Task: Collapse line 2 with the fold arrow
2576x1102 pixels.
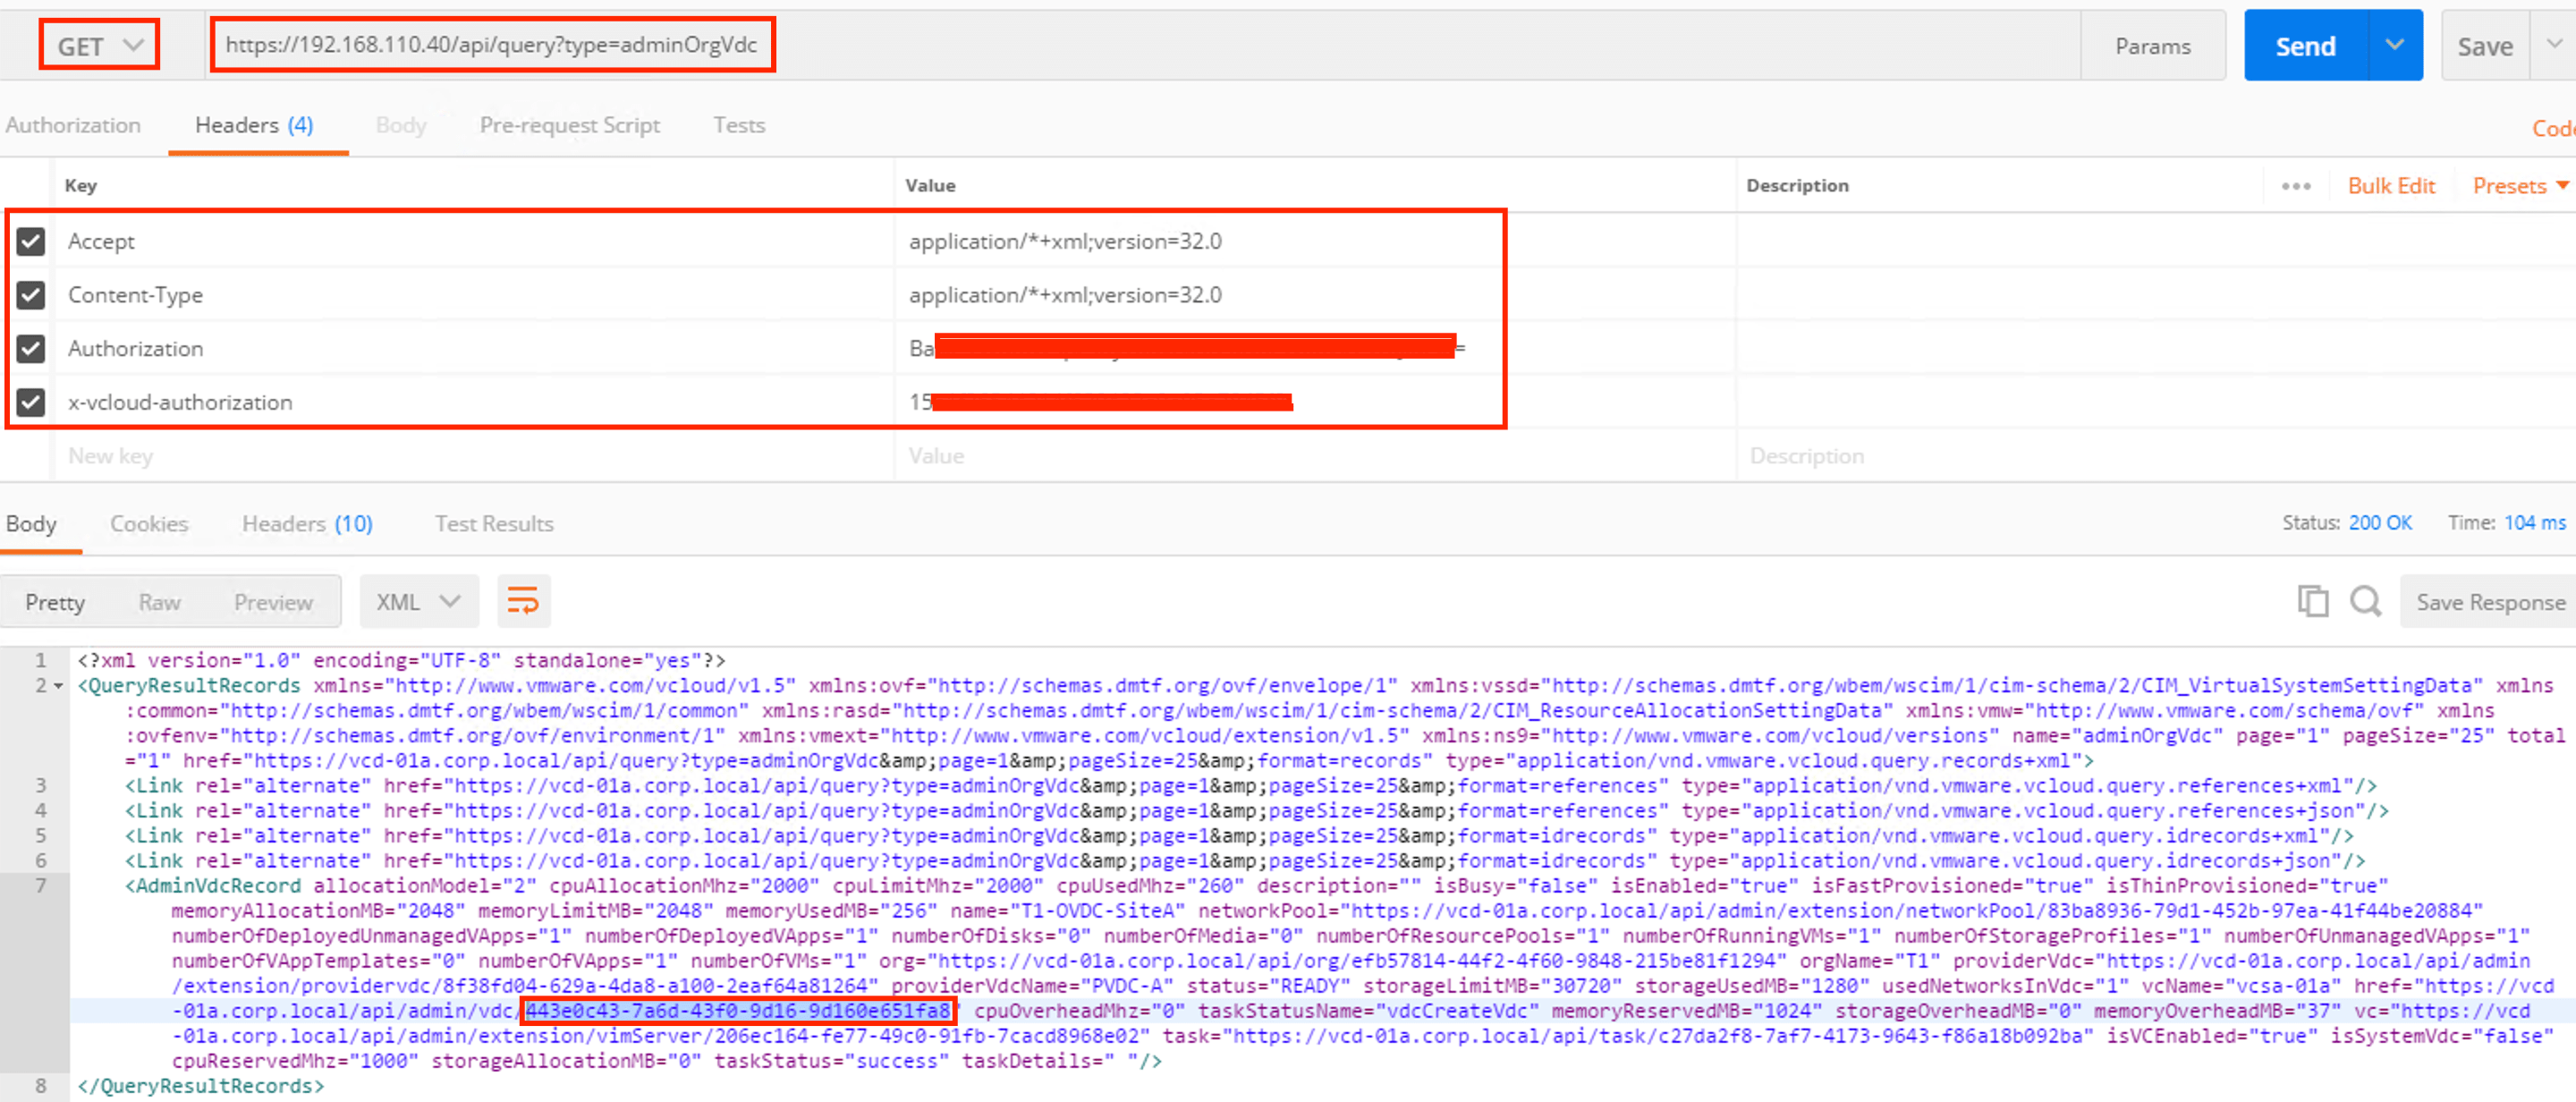Action: pos(58,686)
